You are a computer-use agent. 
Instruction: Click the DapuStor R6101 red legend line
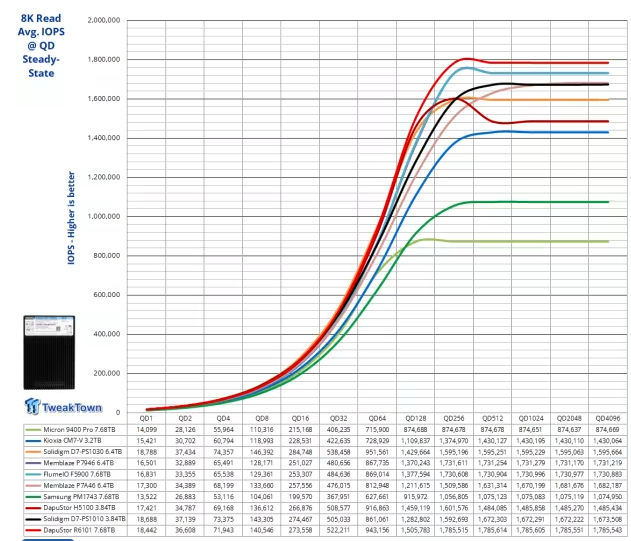tap(33, 531)
